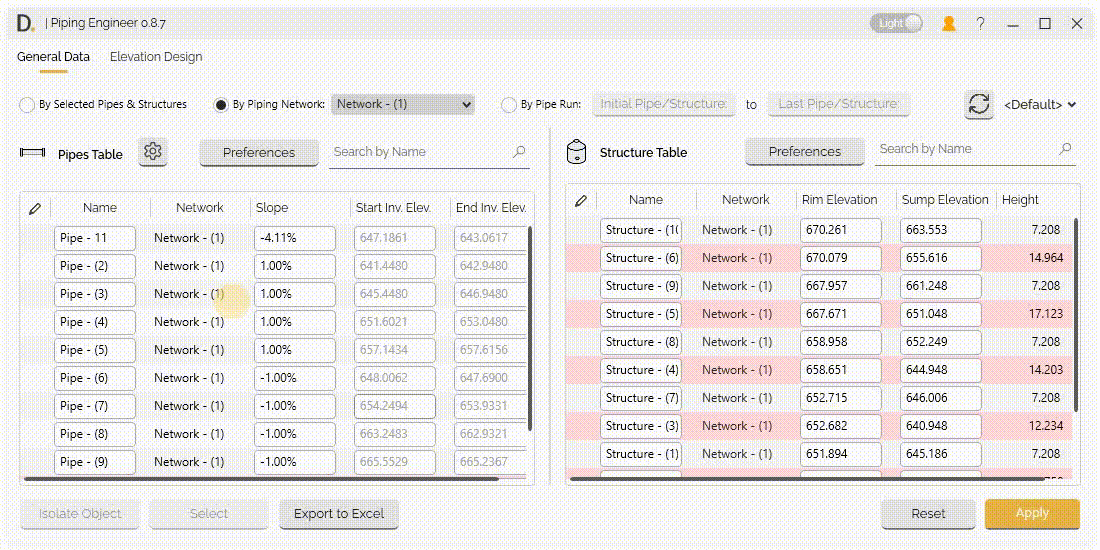Click the refresh/sync arrows icon
Screen dimensions: 1100x550
[978, 104]
